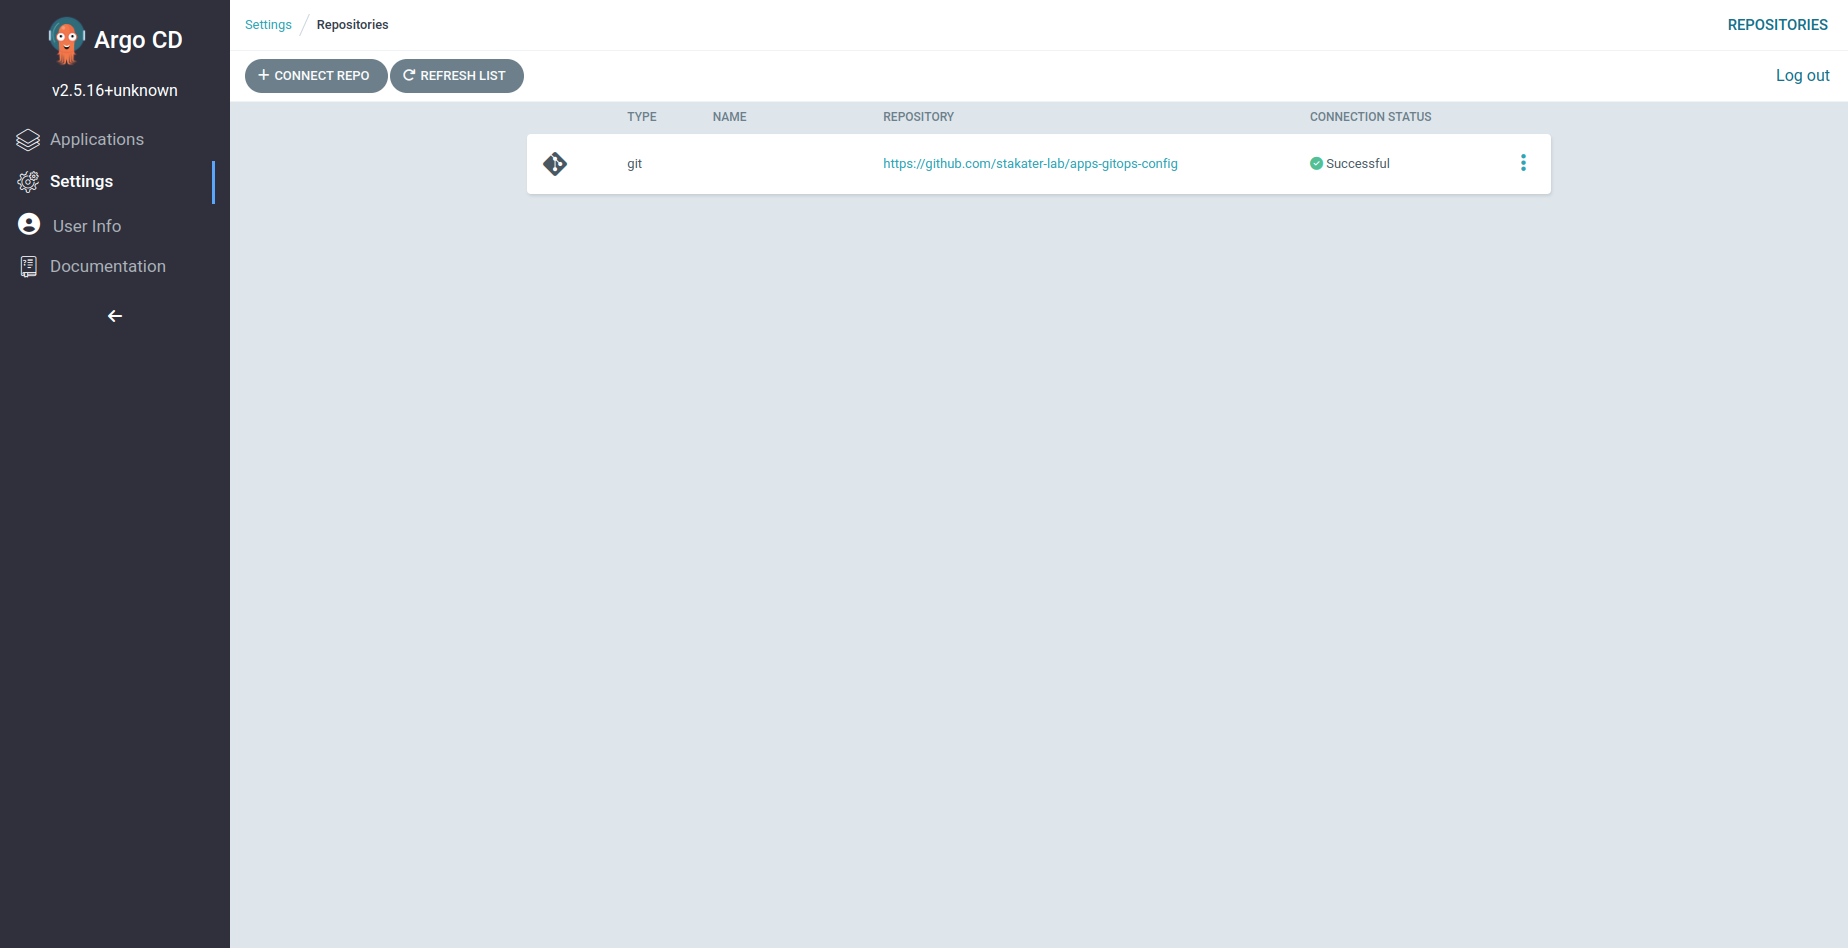
Task: Toggle the Settings sidebar entry highlight
Action: (81, 181)
